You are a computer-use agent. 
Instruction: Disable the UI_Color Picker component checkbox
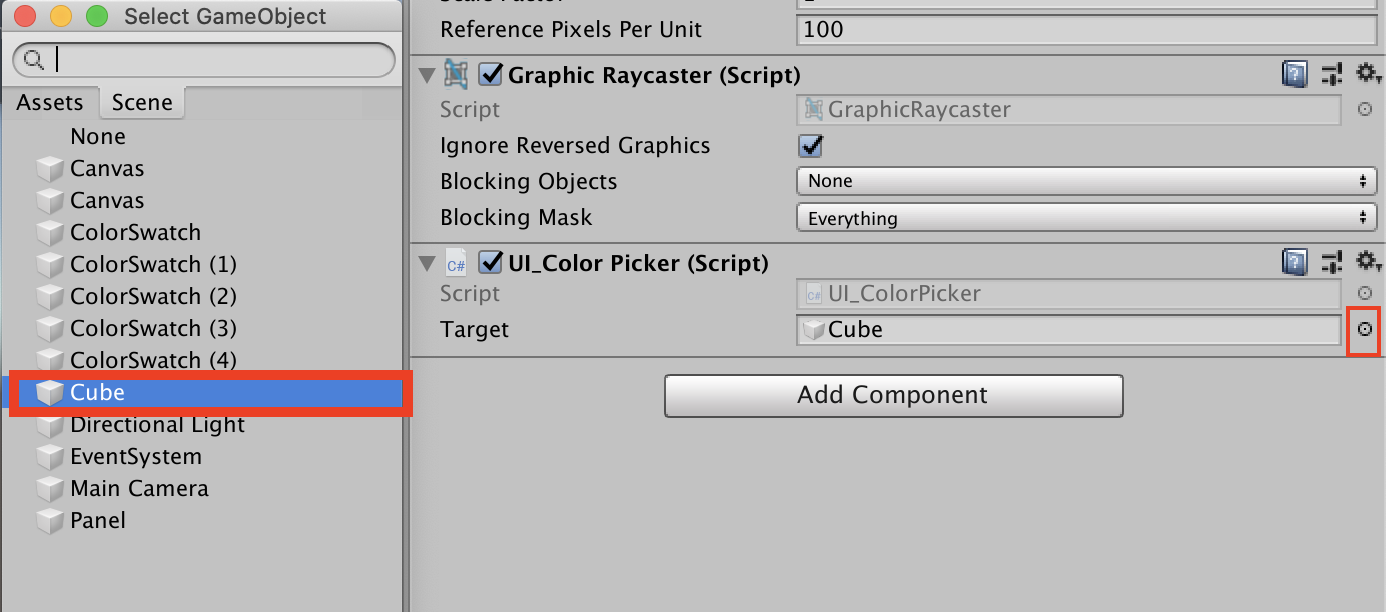point(490,263)
